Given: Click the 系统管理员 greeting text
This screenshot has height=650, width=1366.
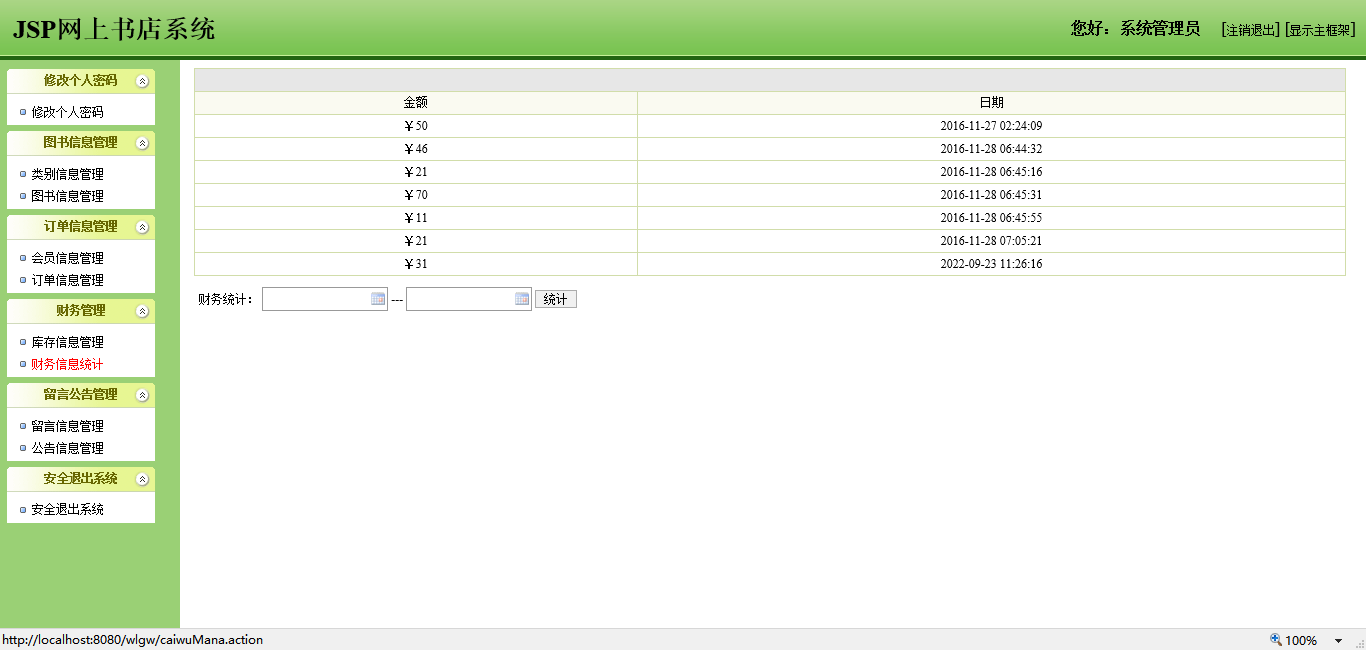Looking at the screenshot, I should click(1160, 29).
